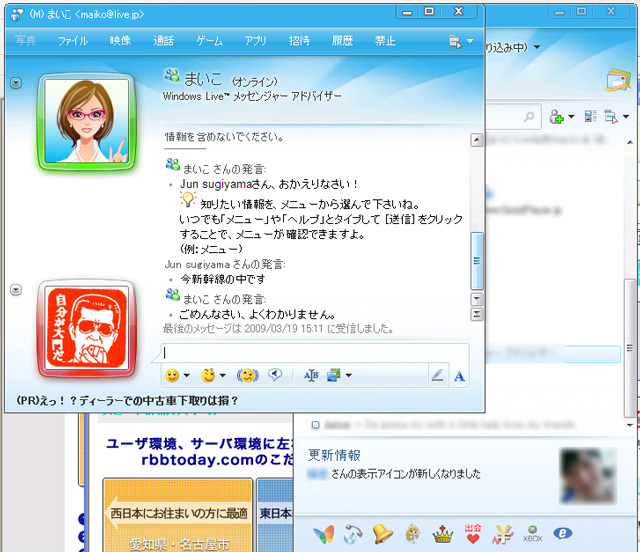This screenshot has width=640, height=552.
Task: Click the 西日本にお住まいの方に最適 banner in browser
Action: [x=179, y=513]
